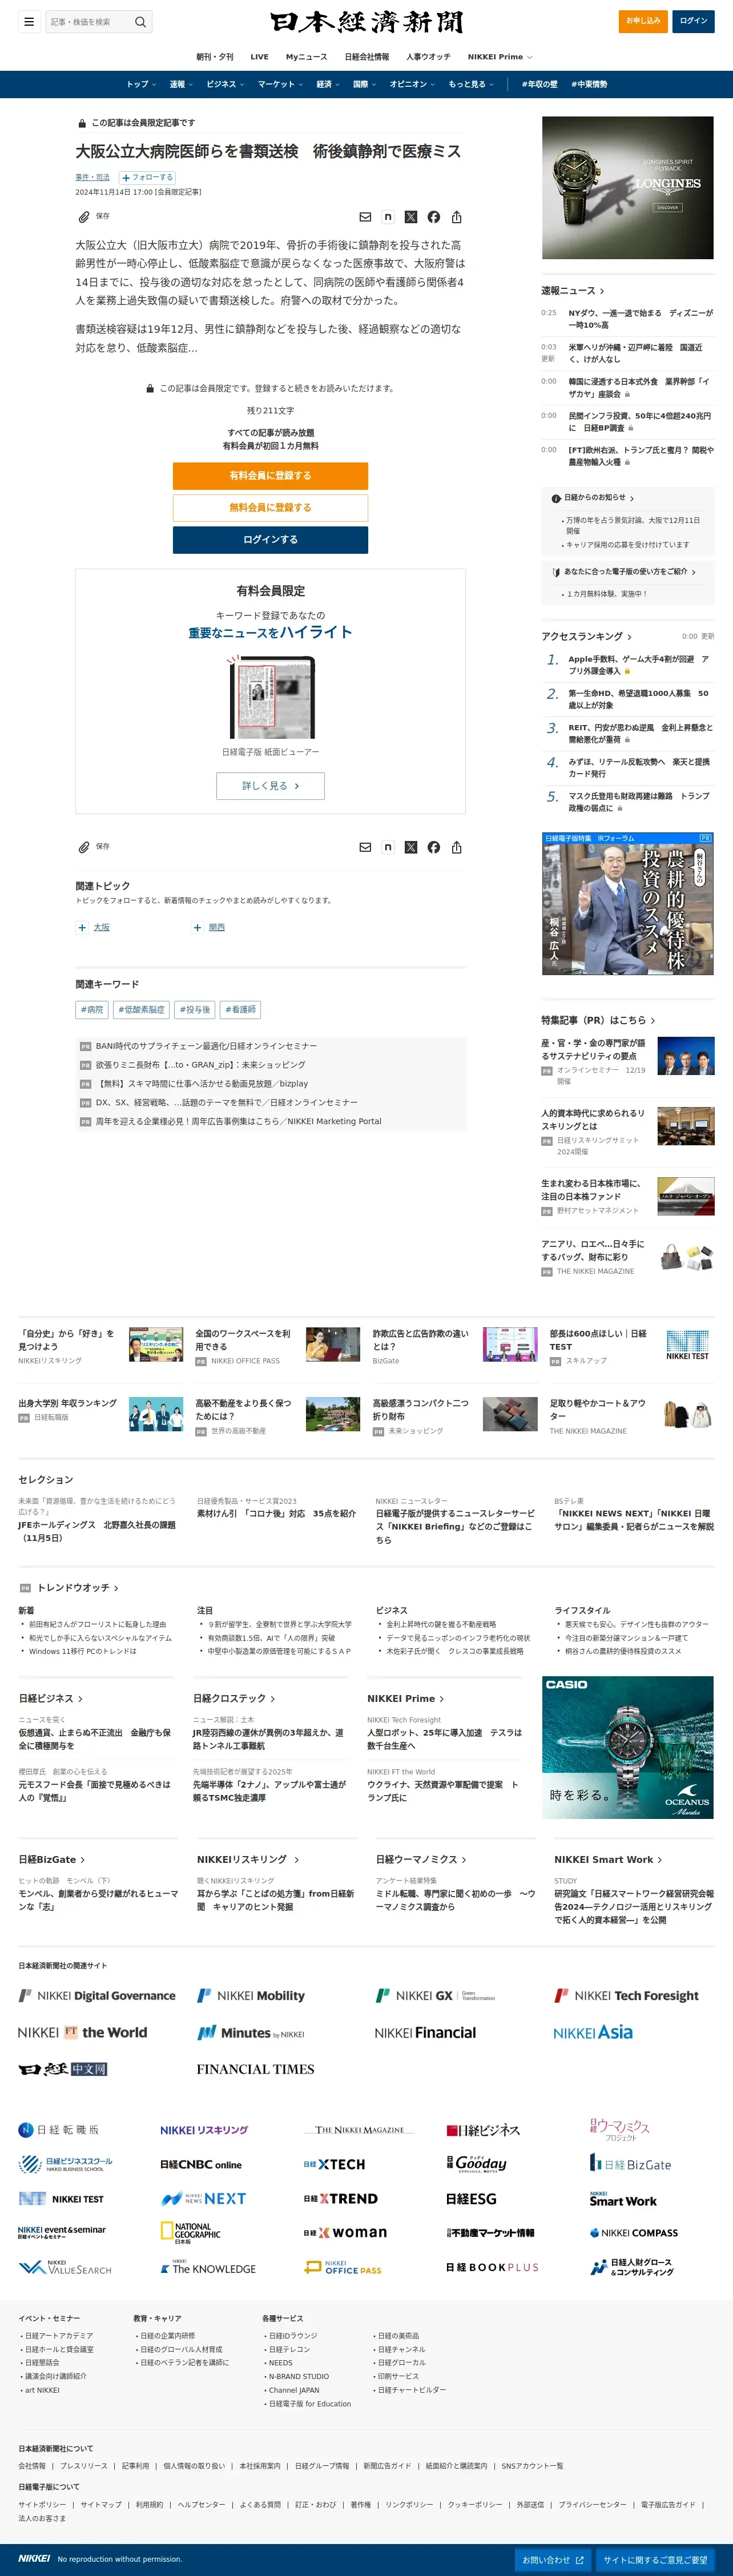Expand the NIKKEI Prime header dropdown
Screen dimensions: 733x2576
(500, 57)
